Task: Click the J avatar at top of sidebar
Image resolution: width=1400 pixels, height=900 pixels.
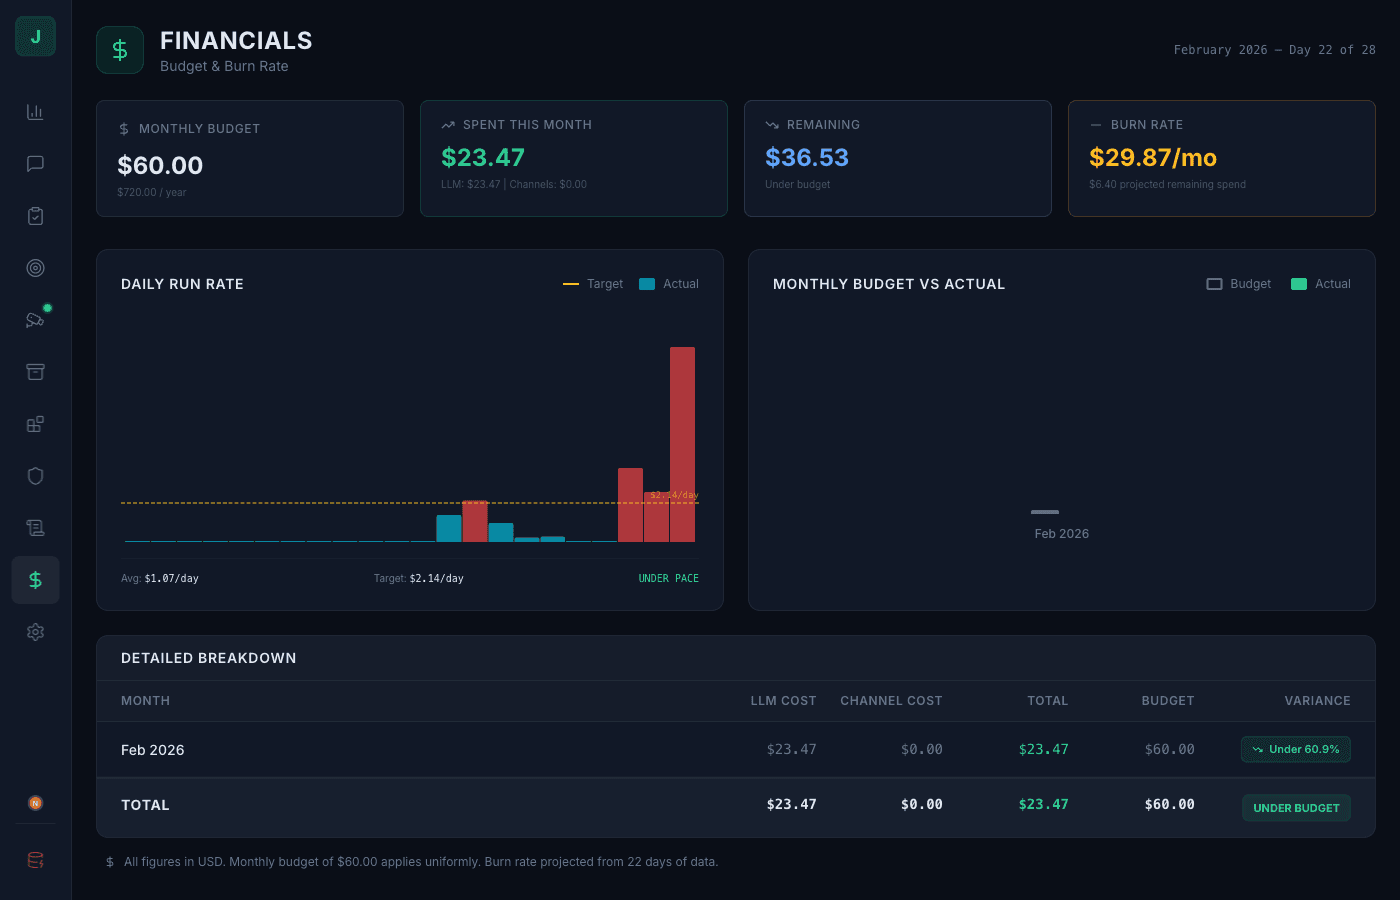Action: (35, 36)
